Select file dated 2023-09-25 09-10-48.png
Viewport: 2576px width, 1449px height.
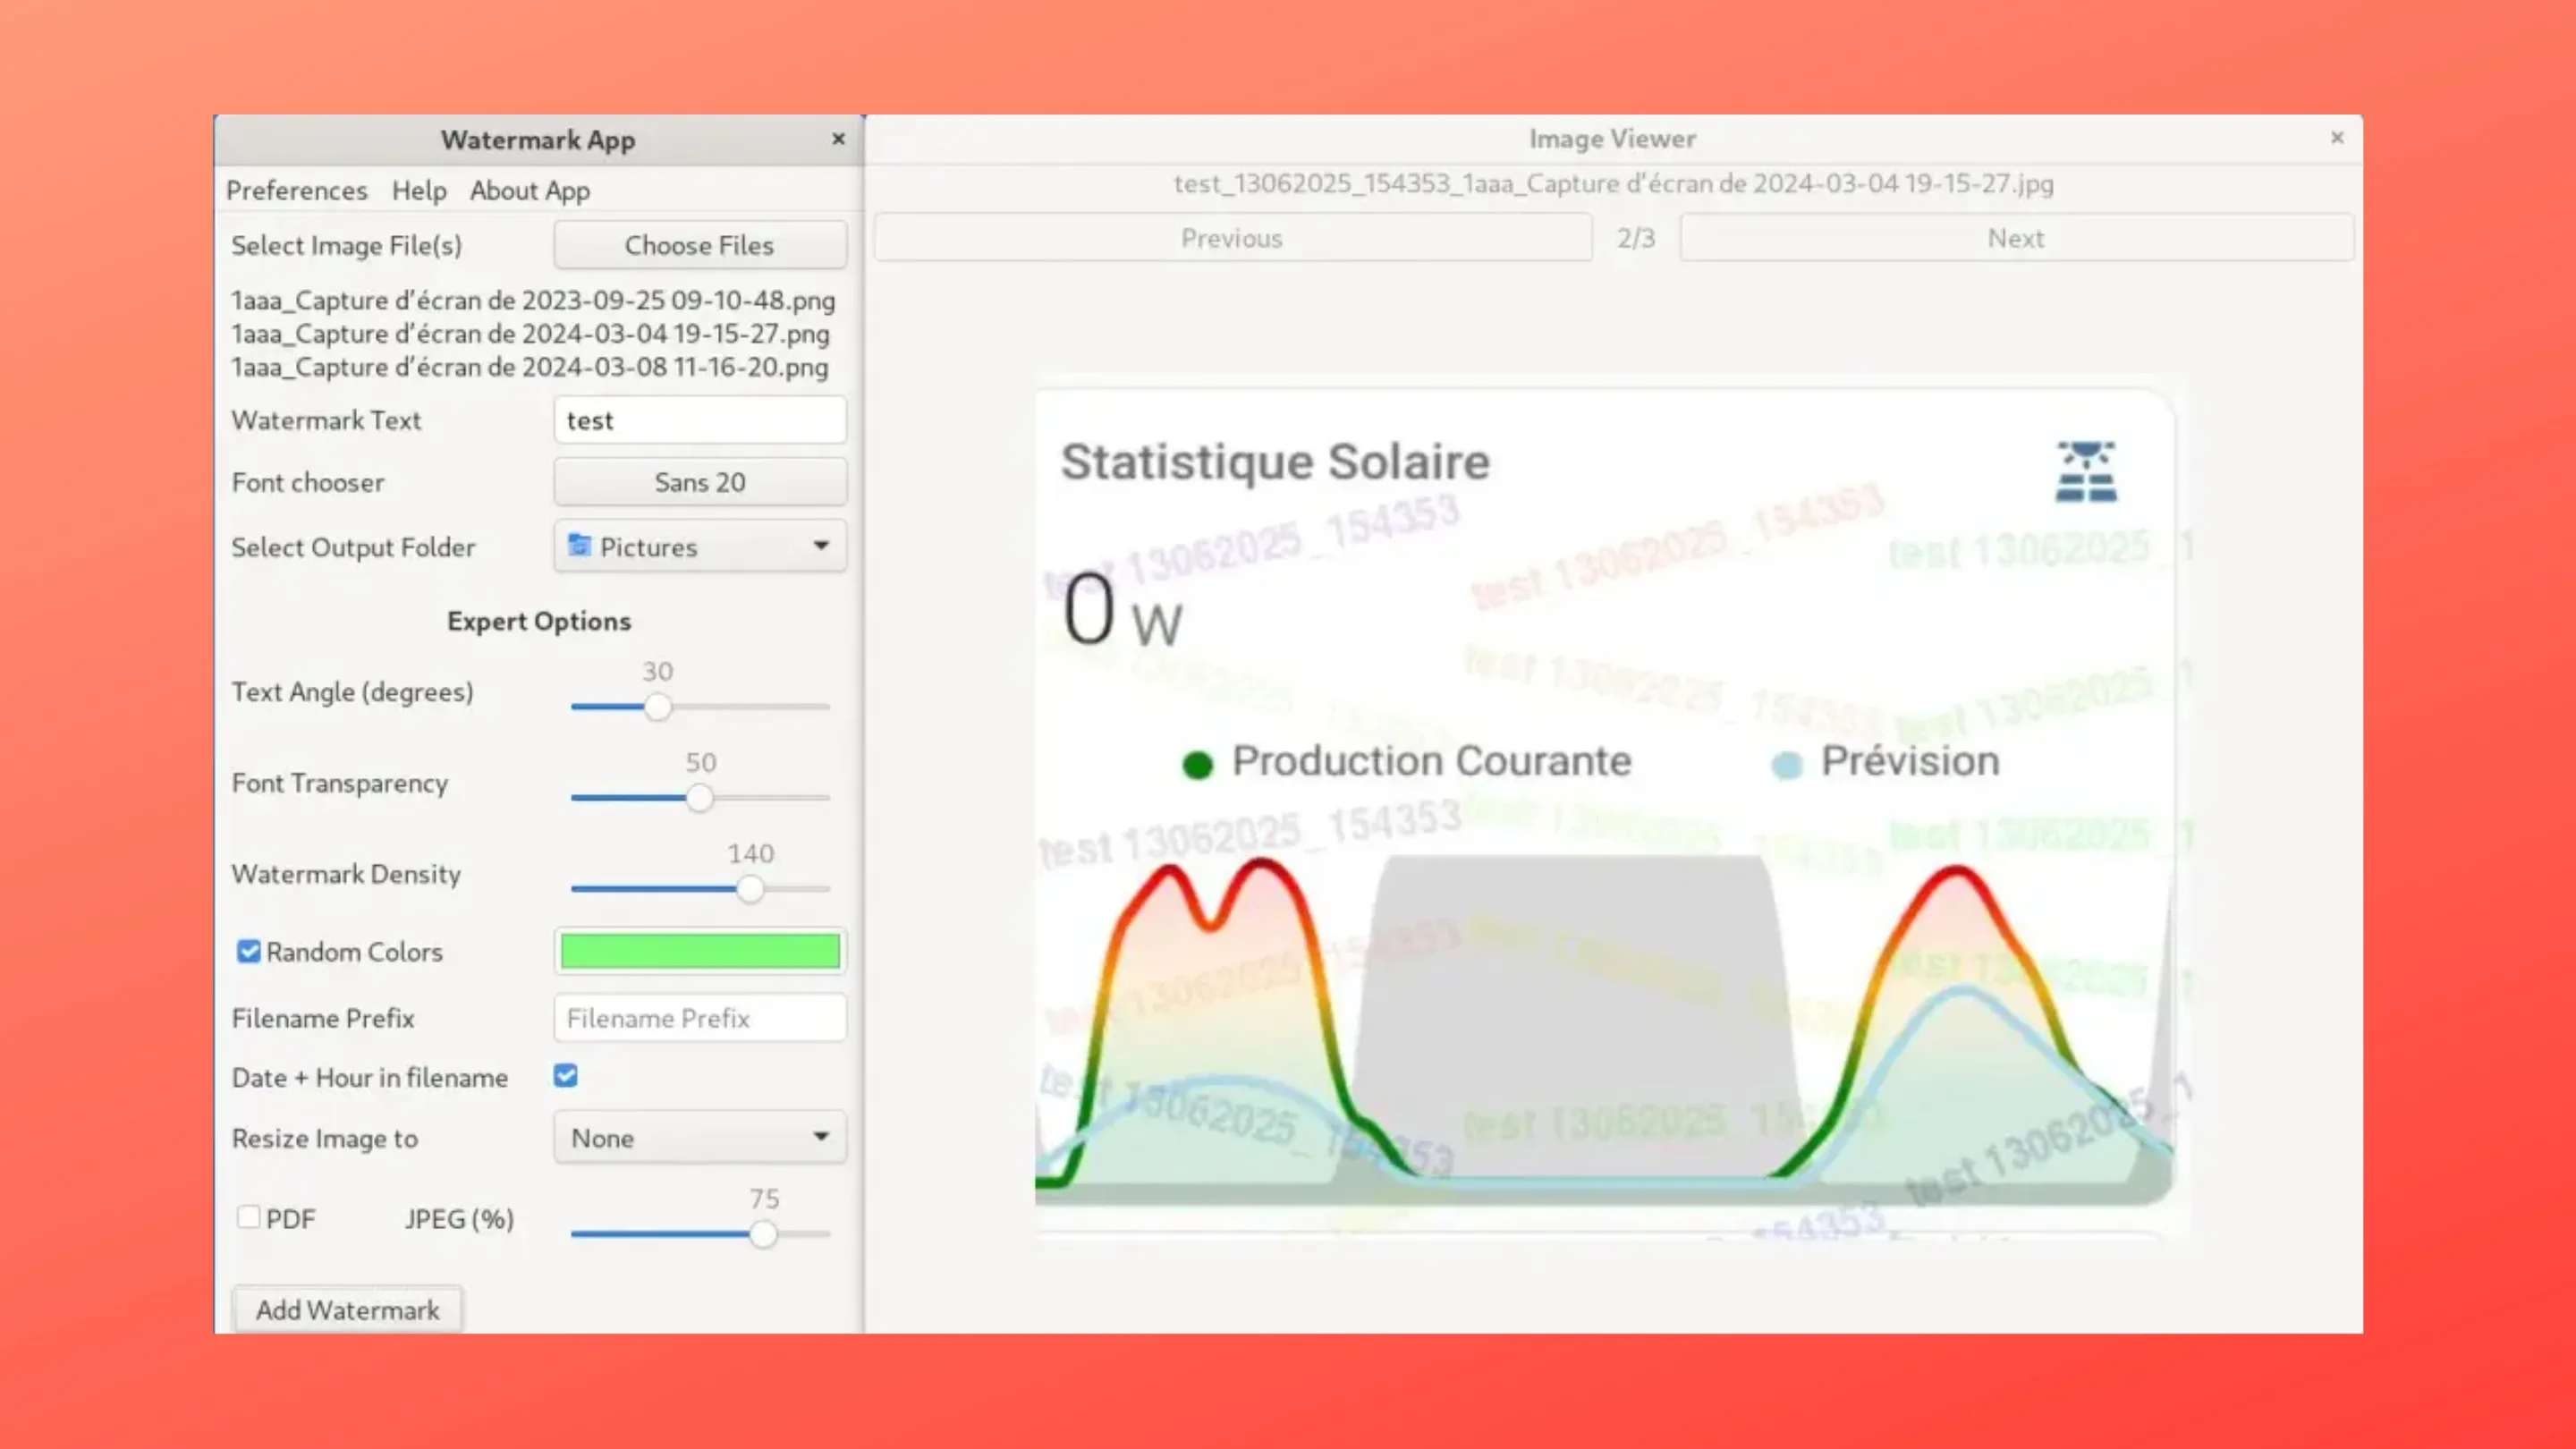pyautogui.click(x=533, y=300)
